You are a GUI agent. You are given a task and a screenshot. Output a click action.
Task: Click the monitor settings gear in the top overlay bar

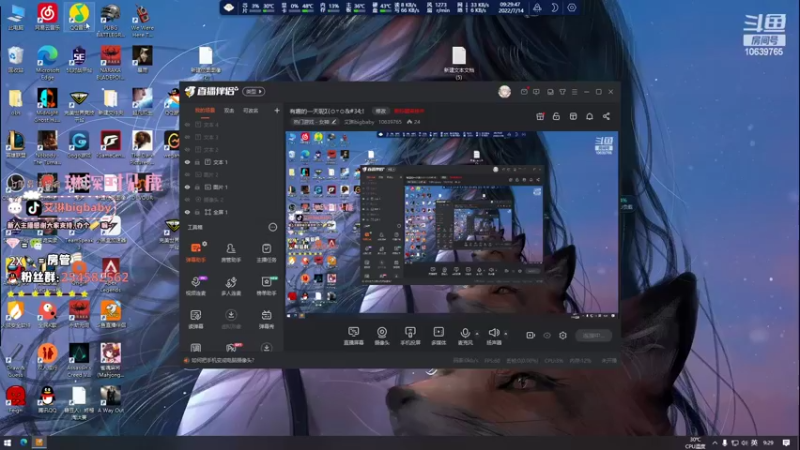(572, 8)
